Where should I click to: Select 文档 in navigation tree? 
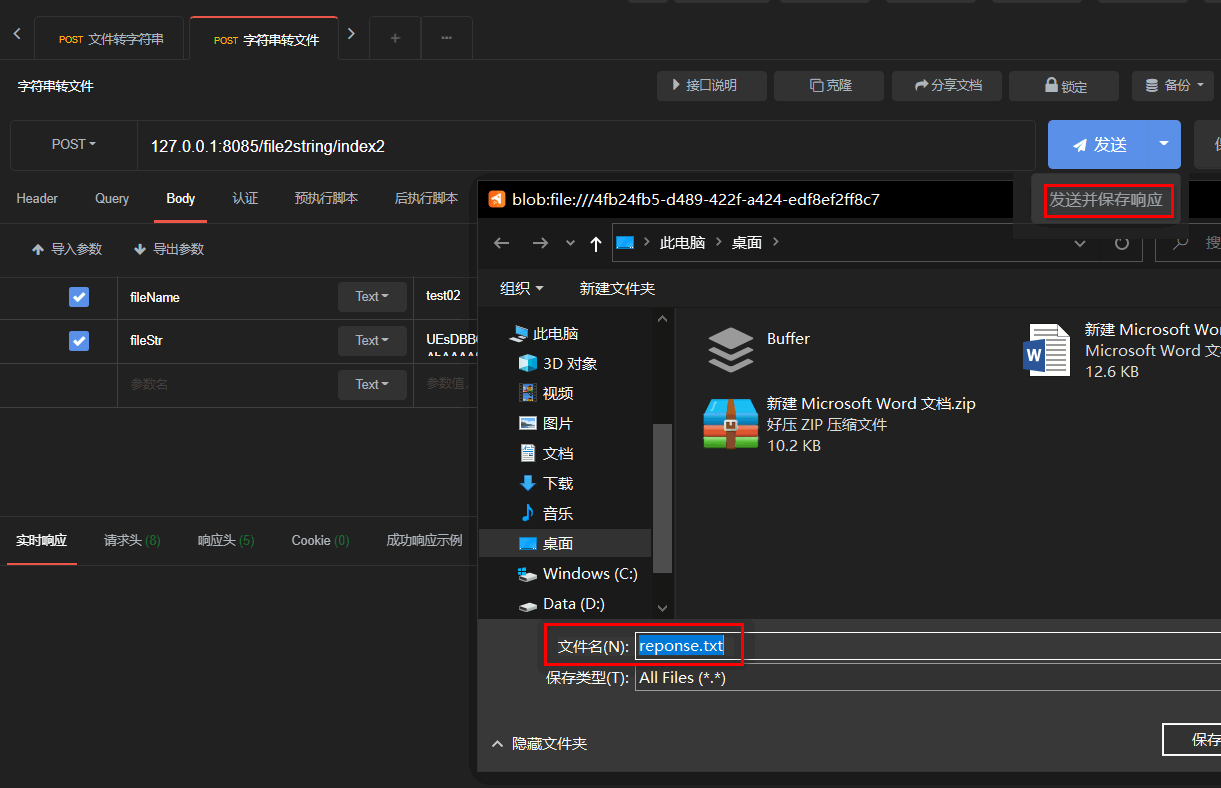[x=546, y=454]
